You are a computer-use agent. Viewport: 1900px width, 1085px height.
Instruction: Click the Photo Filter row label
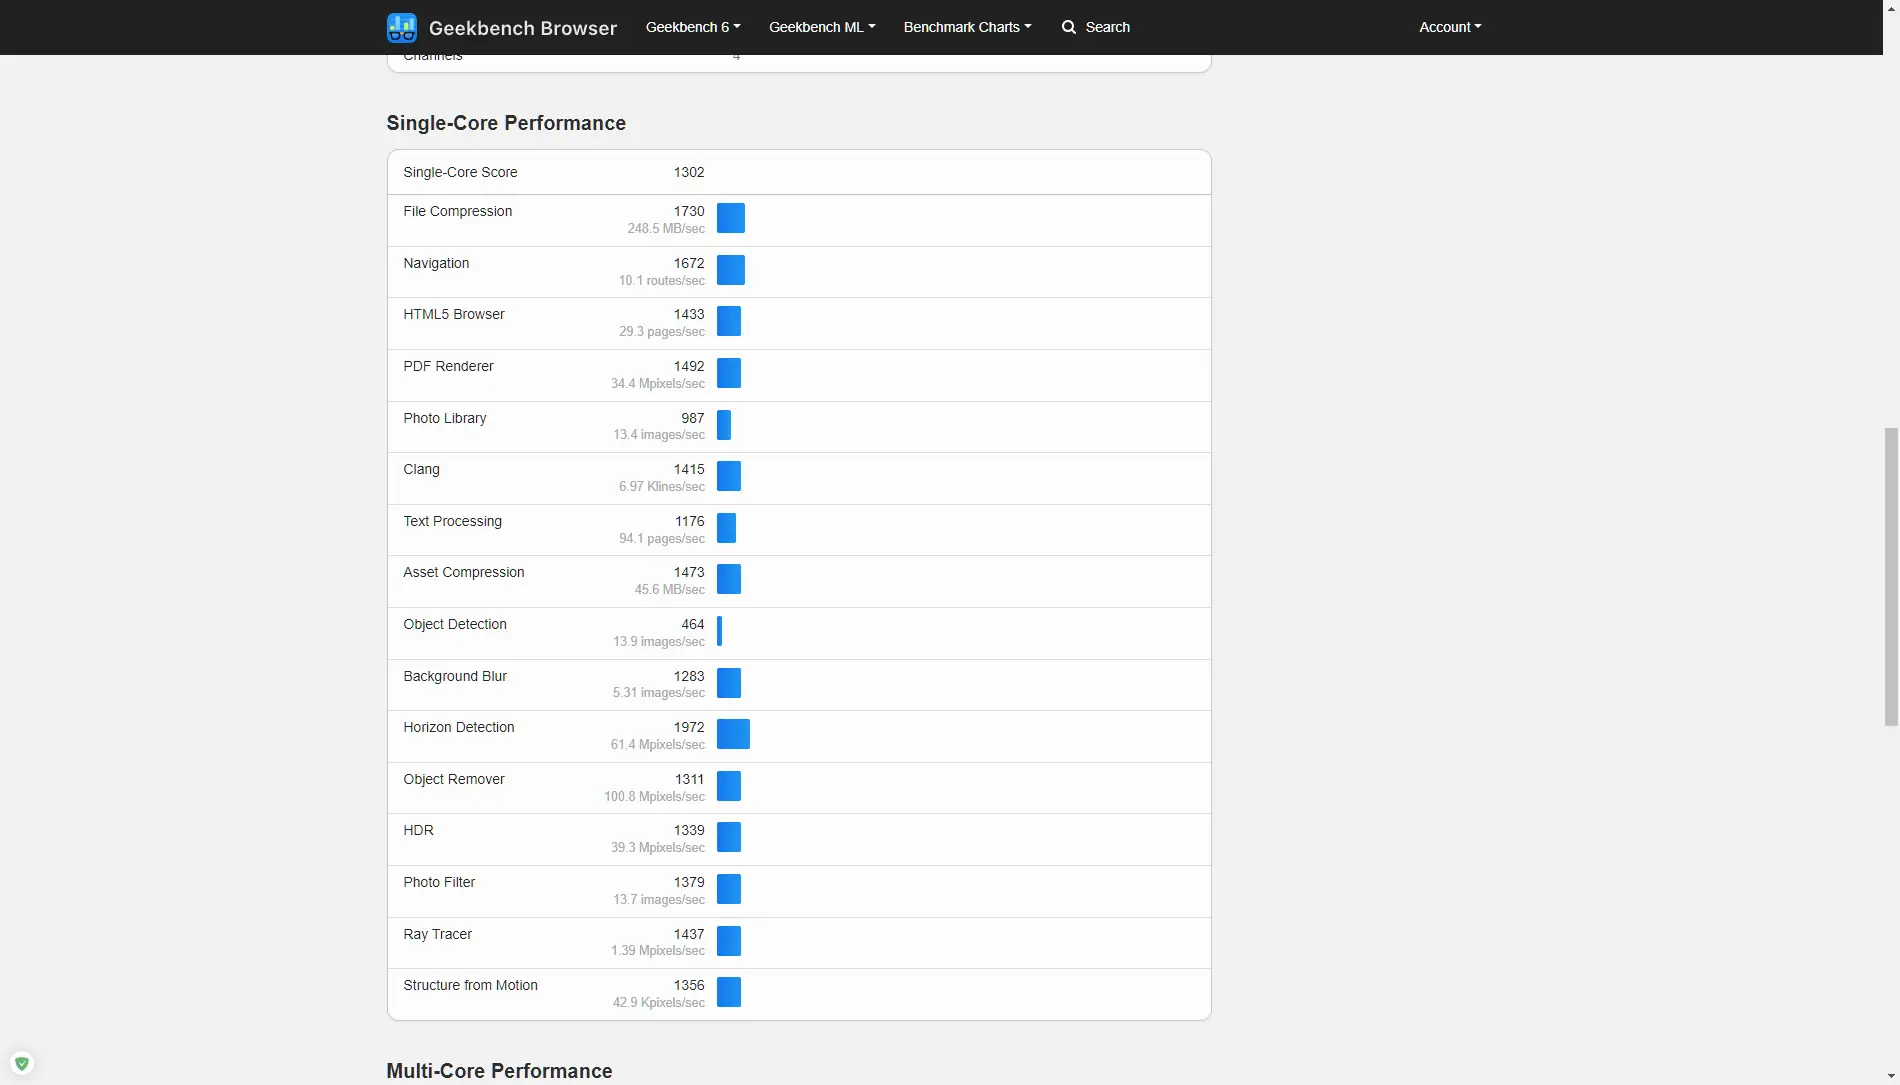point(439,882)
